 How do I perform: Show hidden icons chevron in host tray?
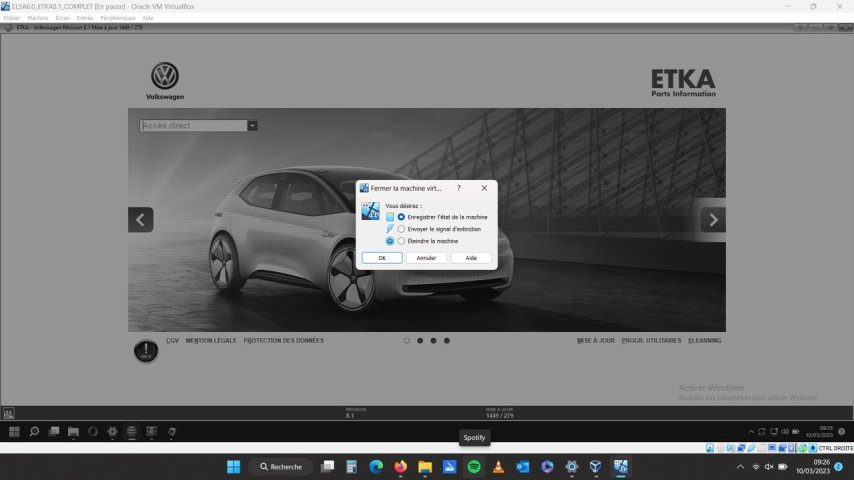click(740, 467)
